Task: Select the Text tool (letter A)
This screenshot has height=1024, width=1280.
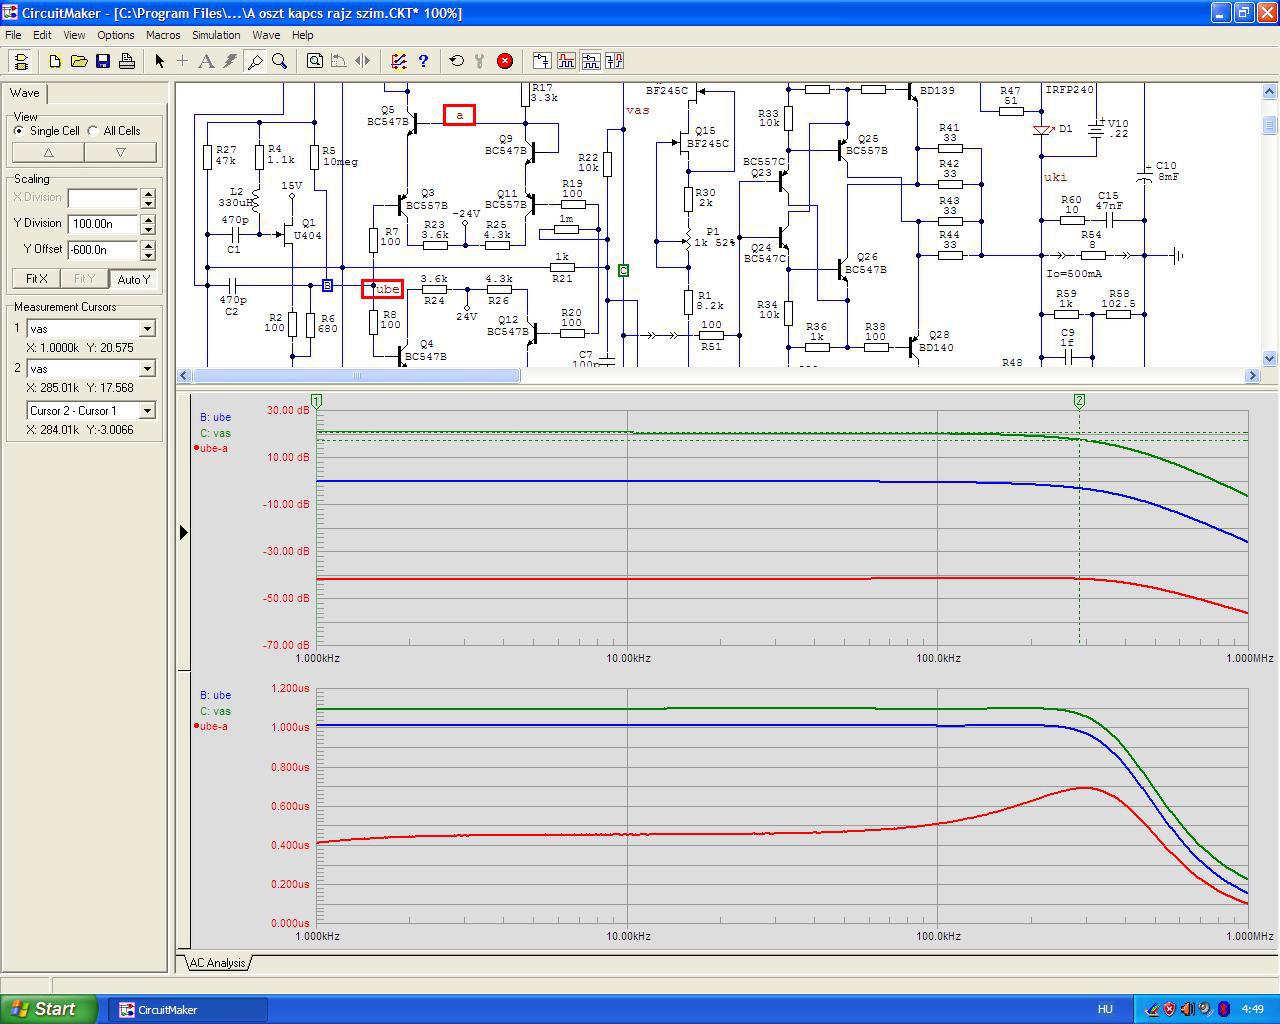Action: coord(206,61)
